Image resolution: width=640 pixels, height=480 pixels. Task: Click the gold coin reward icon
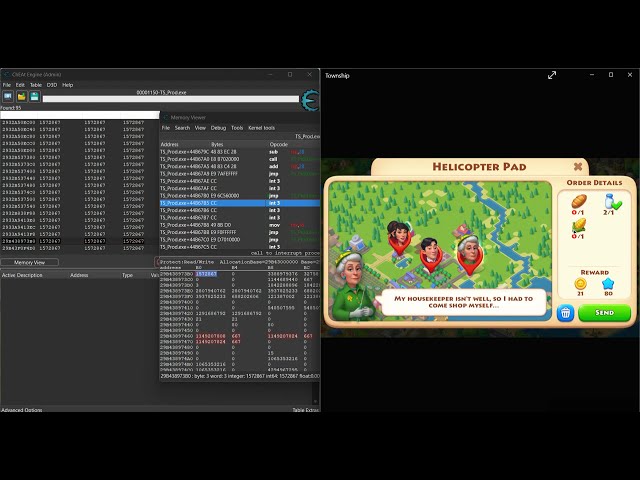(x=580, y=283)
